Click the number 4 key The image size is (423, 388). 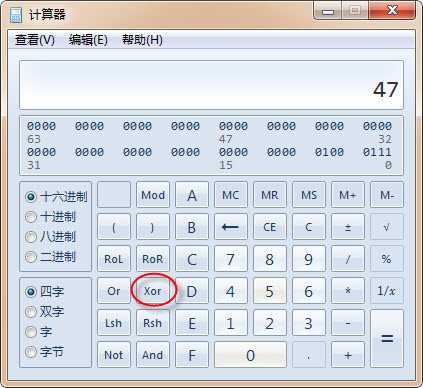point(231,291)
